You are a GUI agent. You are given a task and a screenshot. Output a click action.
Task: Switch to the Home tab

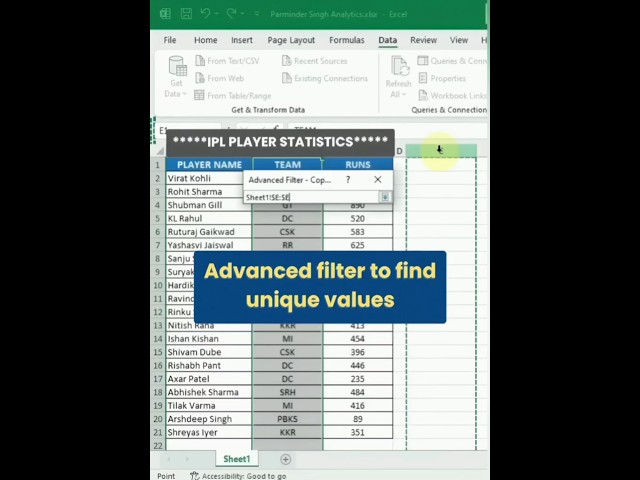(x=205, y=40)
